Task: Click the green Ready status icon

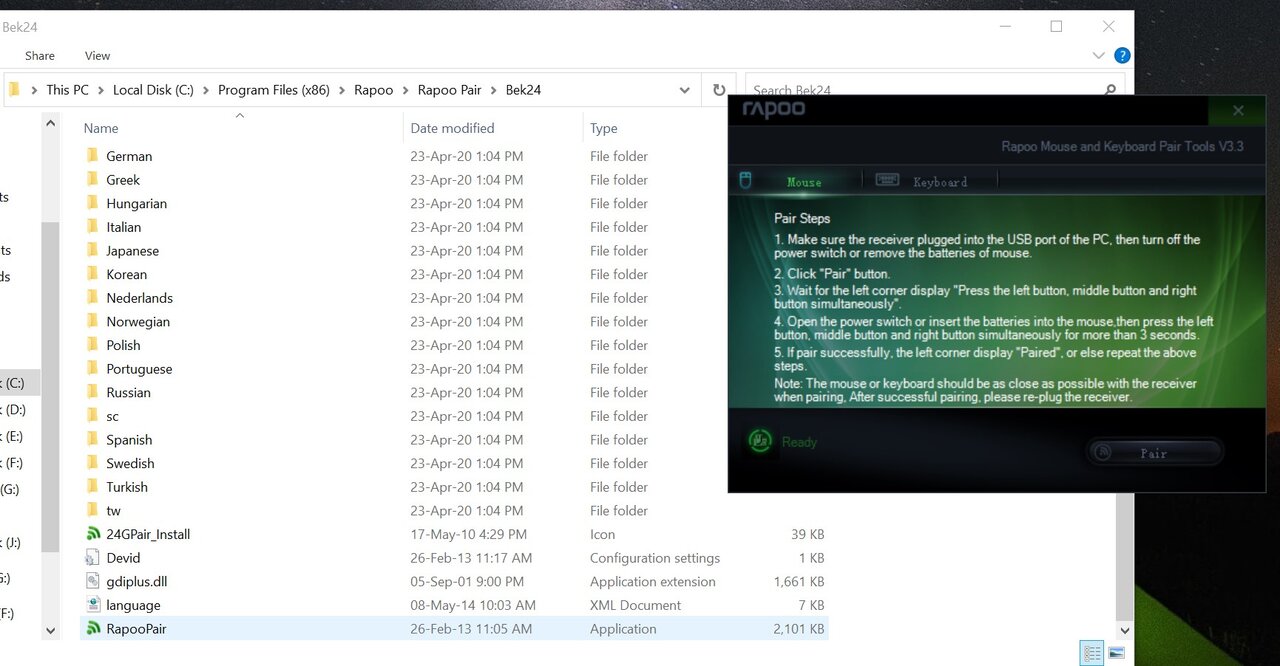Action: 760,441
